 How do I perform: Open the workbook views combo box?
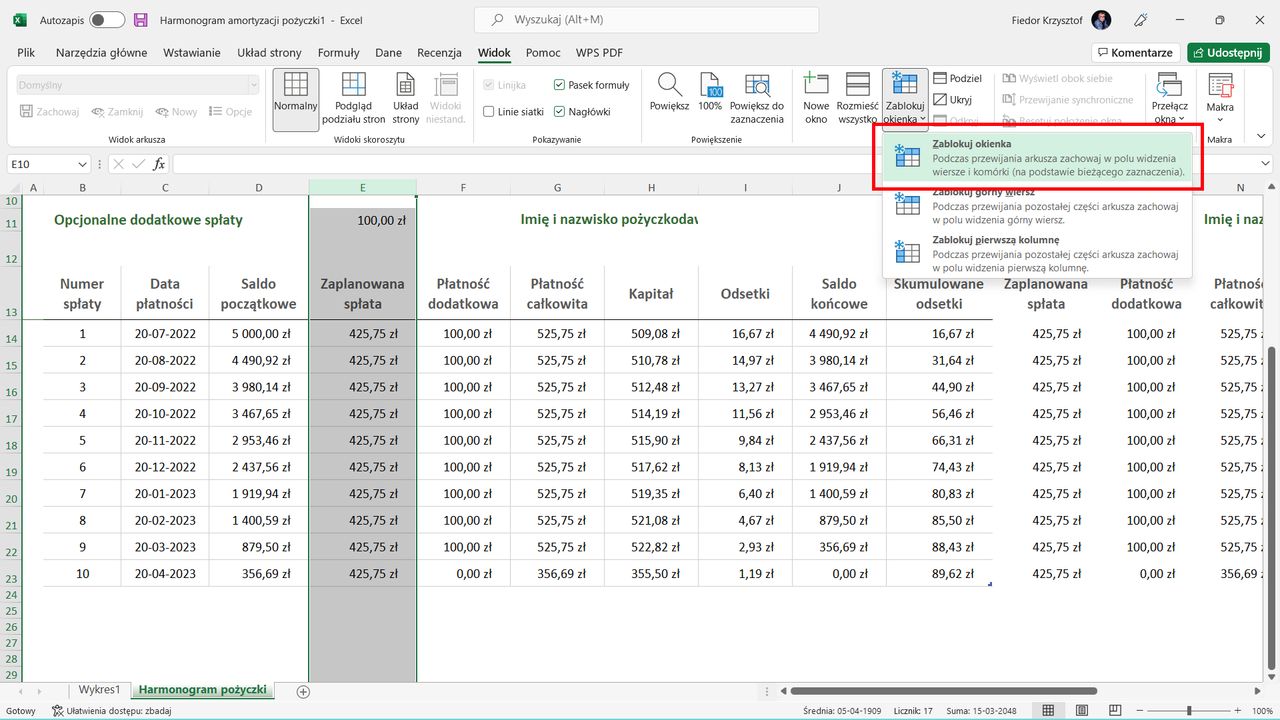(x=137, y=83)
